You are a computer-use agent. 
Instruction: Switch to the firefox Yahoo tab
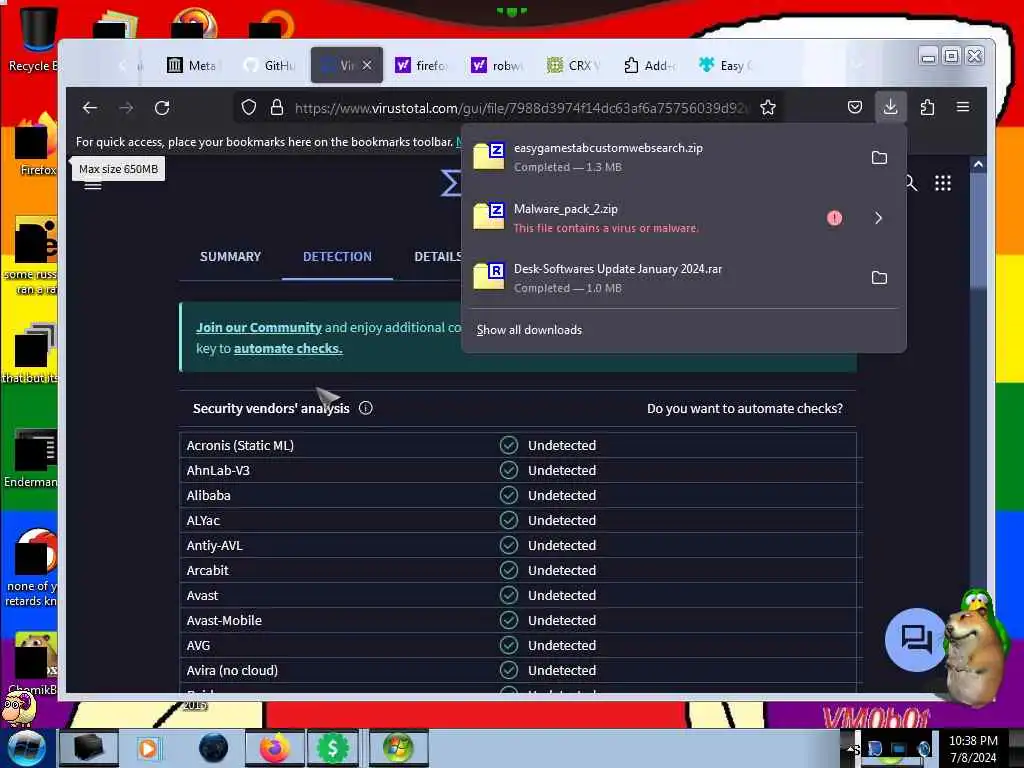[x=421, y=65]
